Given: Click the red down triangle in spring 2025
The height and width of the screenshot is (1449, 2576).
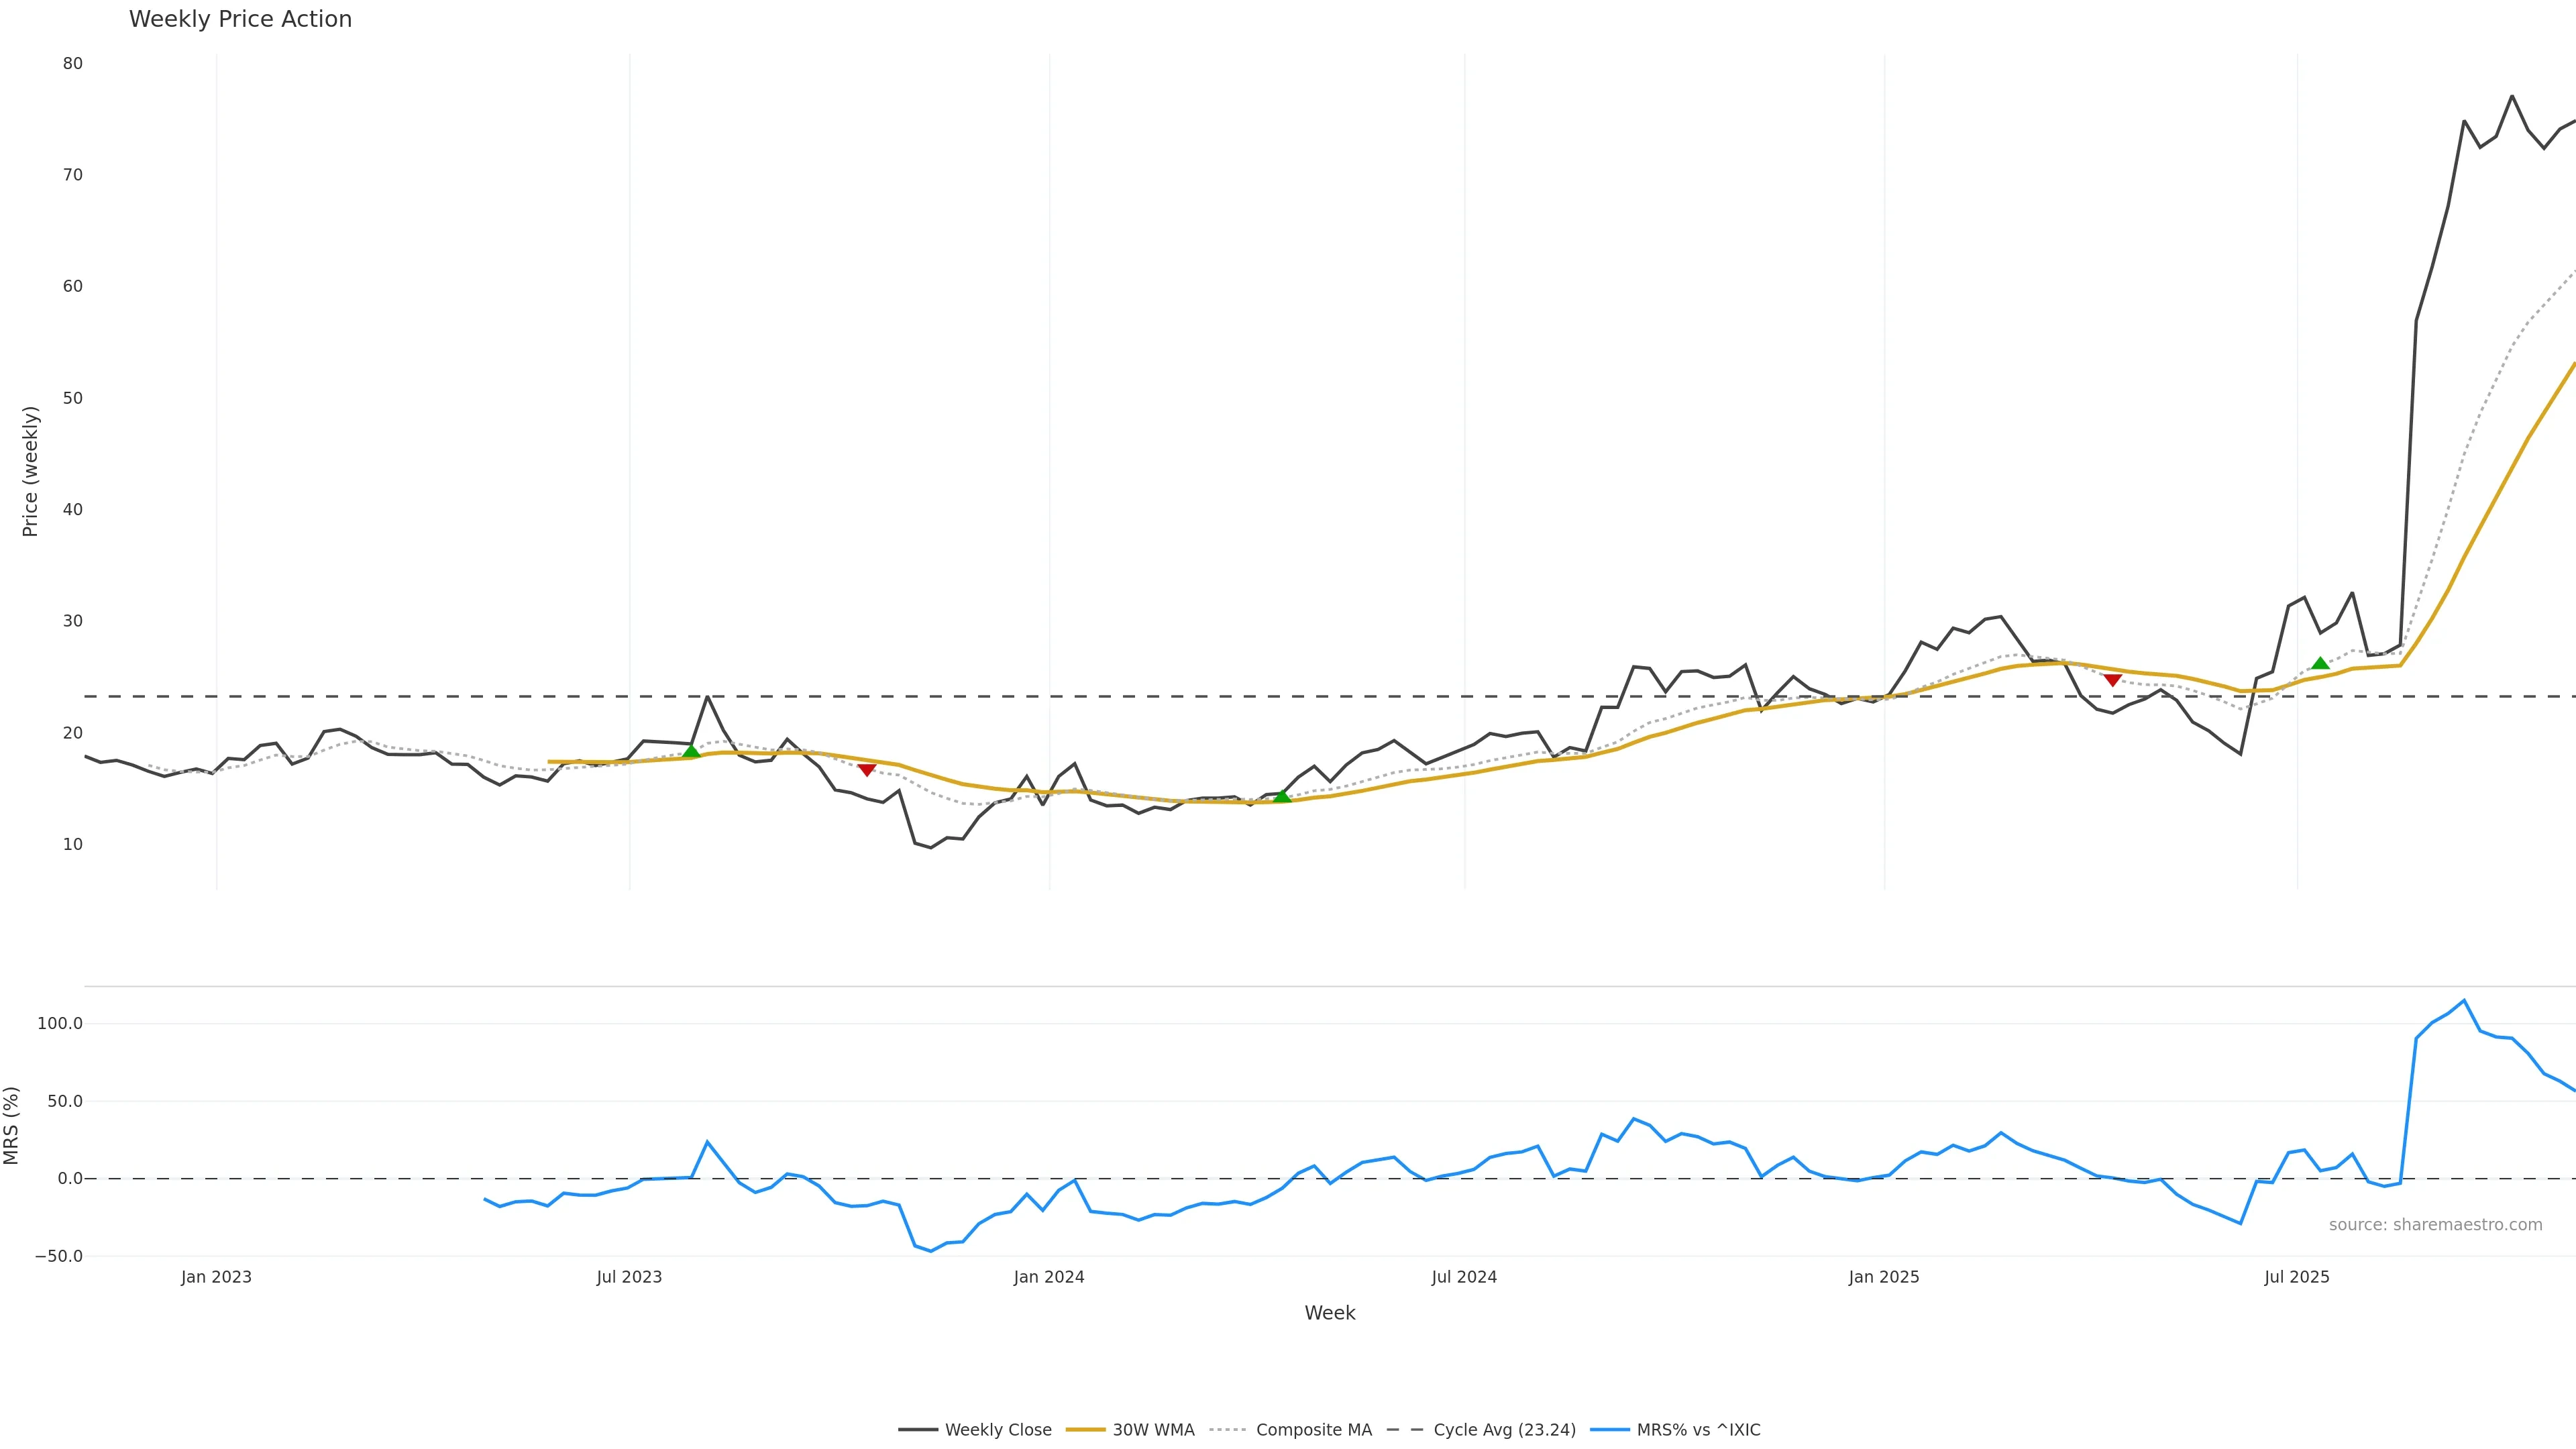Looking at the screenshot, I should (x=2112, y=680).
